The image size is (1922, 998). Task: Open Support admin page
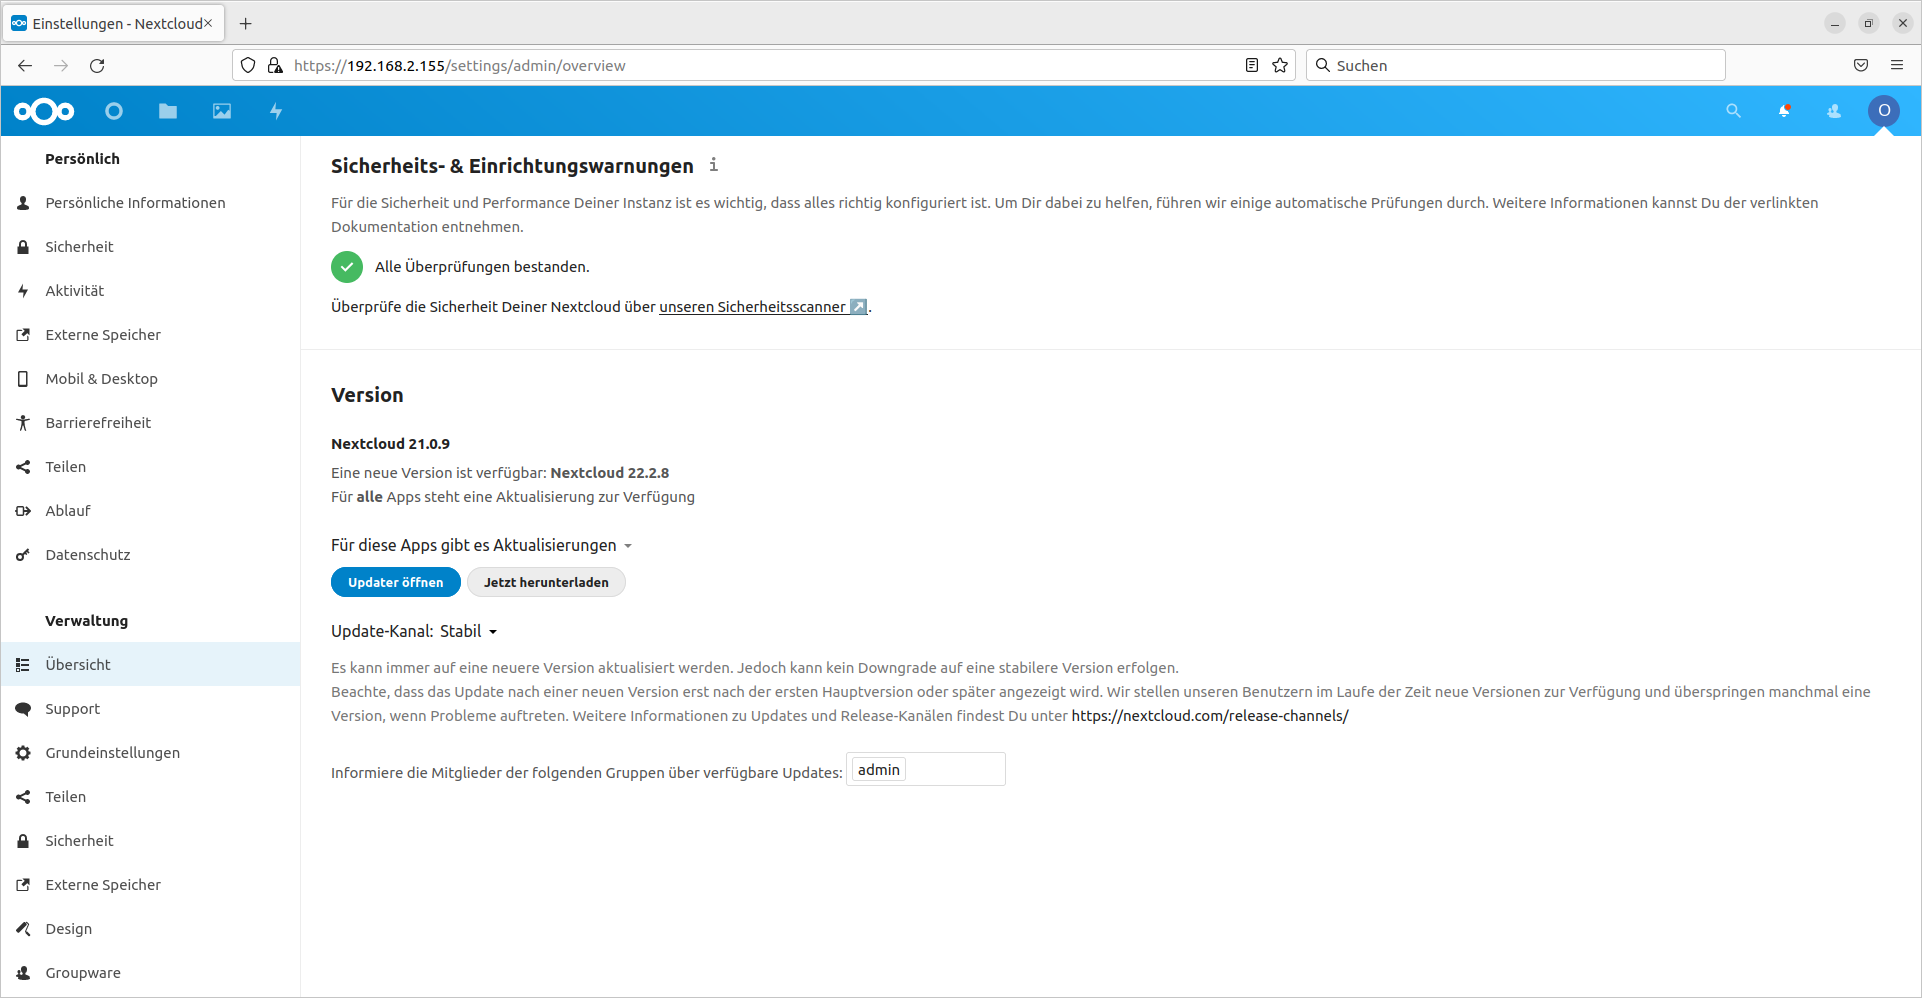pos(151,709)
